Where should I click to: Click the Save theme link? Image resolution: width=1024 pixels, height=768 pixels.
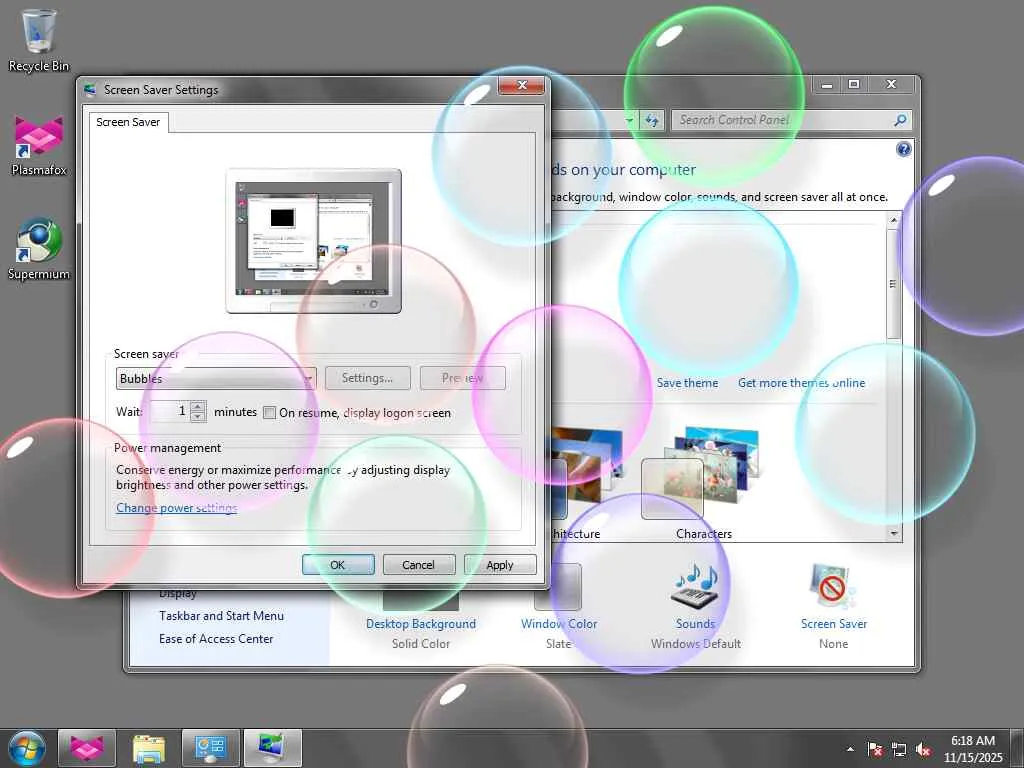(687, 383)
